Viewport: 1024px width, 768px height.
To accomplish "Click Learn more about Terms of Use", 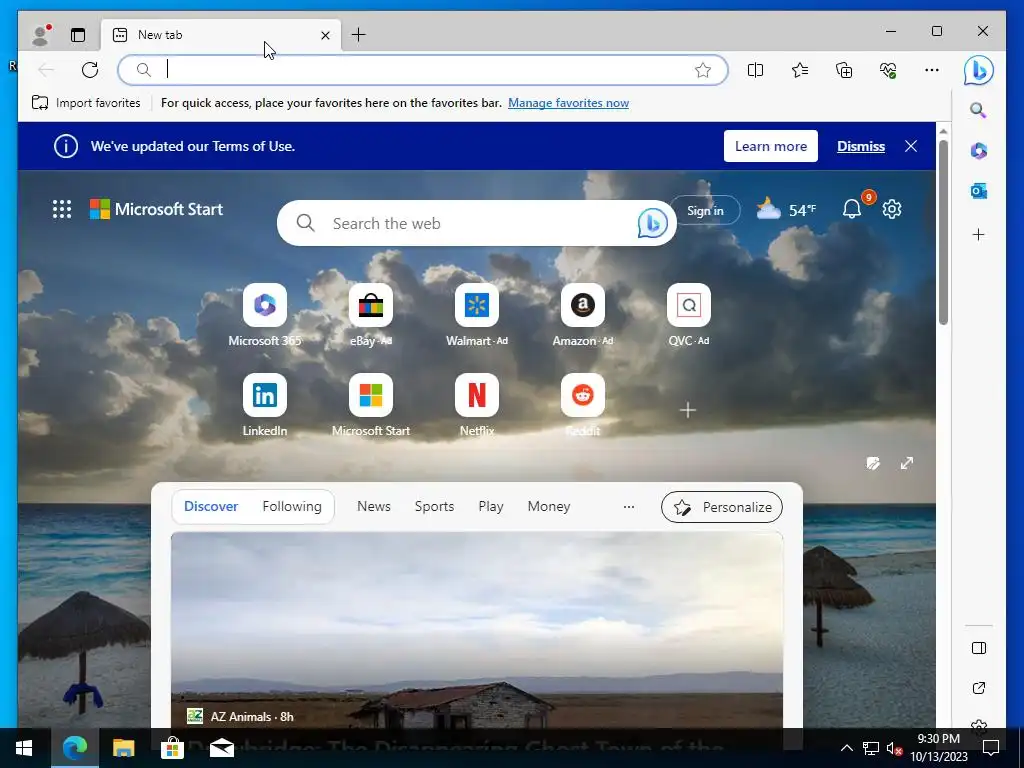I will pyautogui.click(x=771, y=146).
